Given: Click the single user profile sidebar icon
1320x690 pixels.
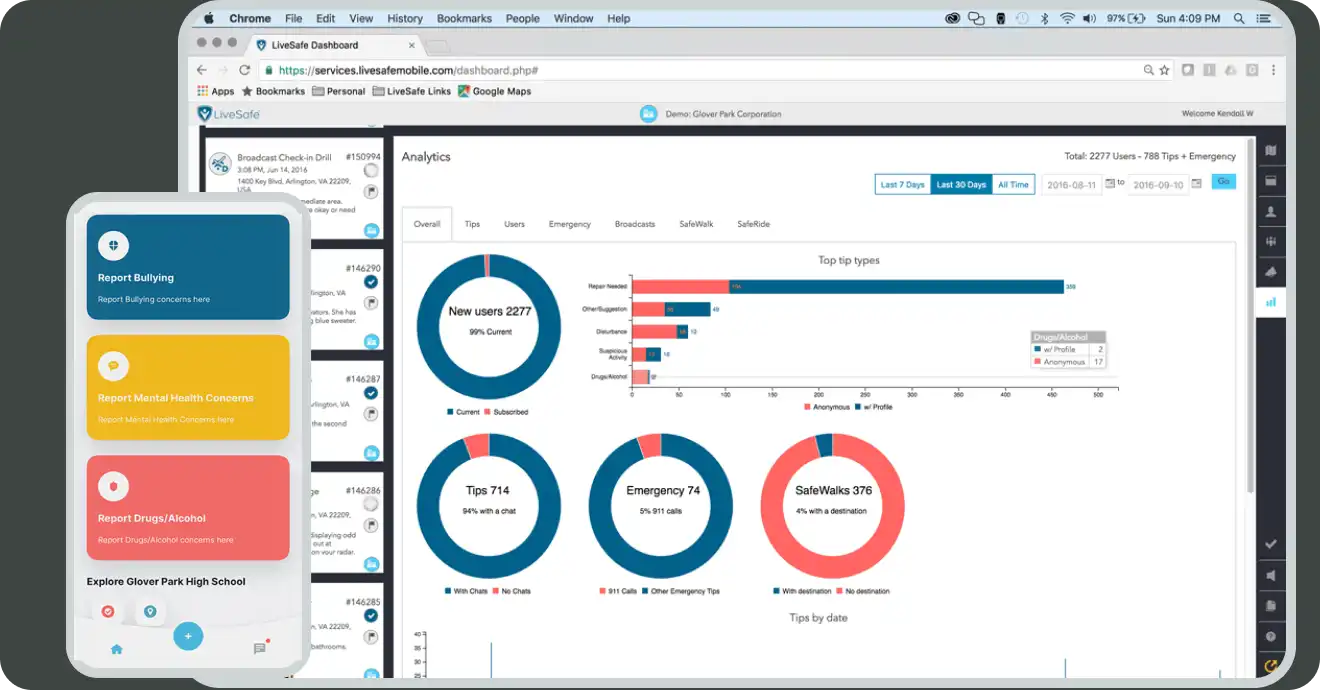Looking at the screenshot, I should [x=1271, y=212].
